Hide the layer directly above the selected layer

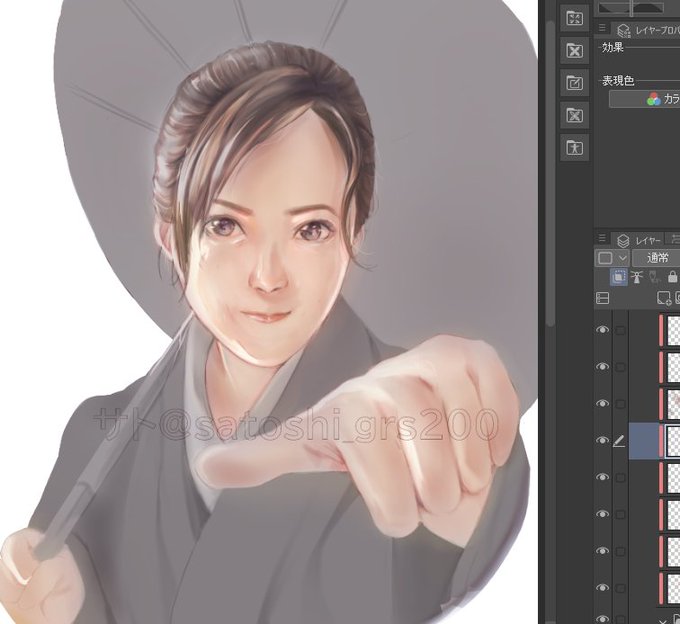[x=602, y=404]
